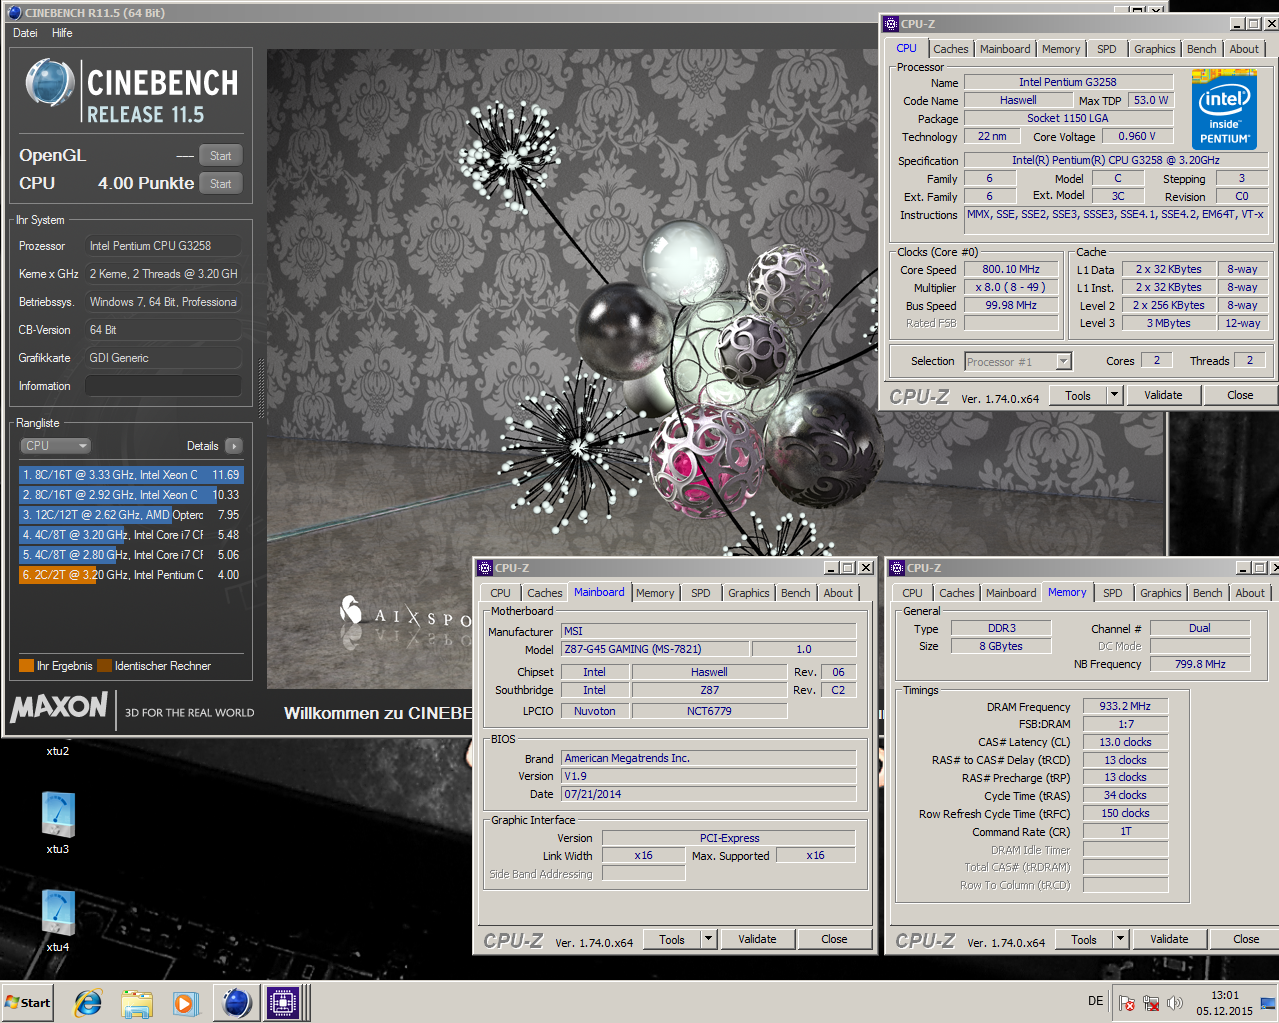The height and width of the screenshot is (1023, 1279).
Task: Open Caches tab in top CPU-Z window
Action: tap(950, 49)
